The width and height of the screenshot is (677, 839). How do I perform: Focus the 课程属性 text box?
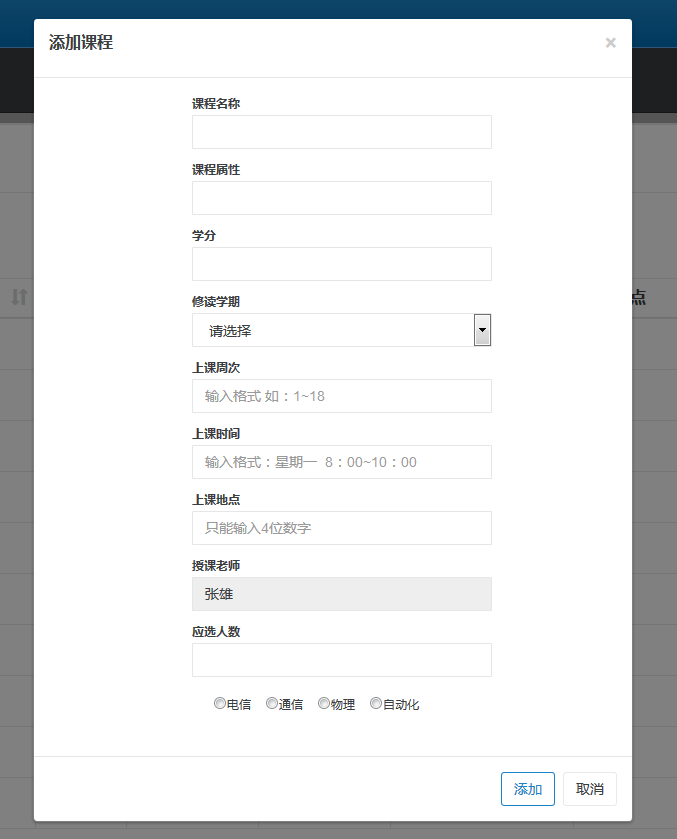[341, 198]
